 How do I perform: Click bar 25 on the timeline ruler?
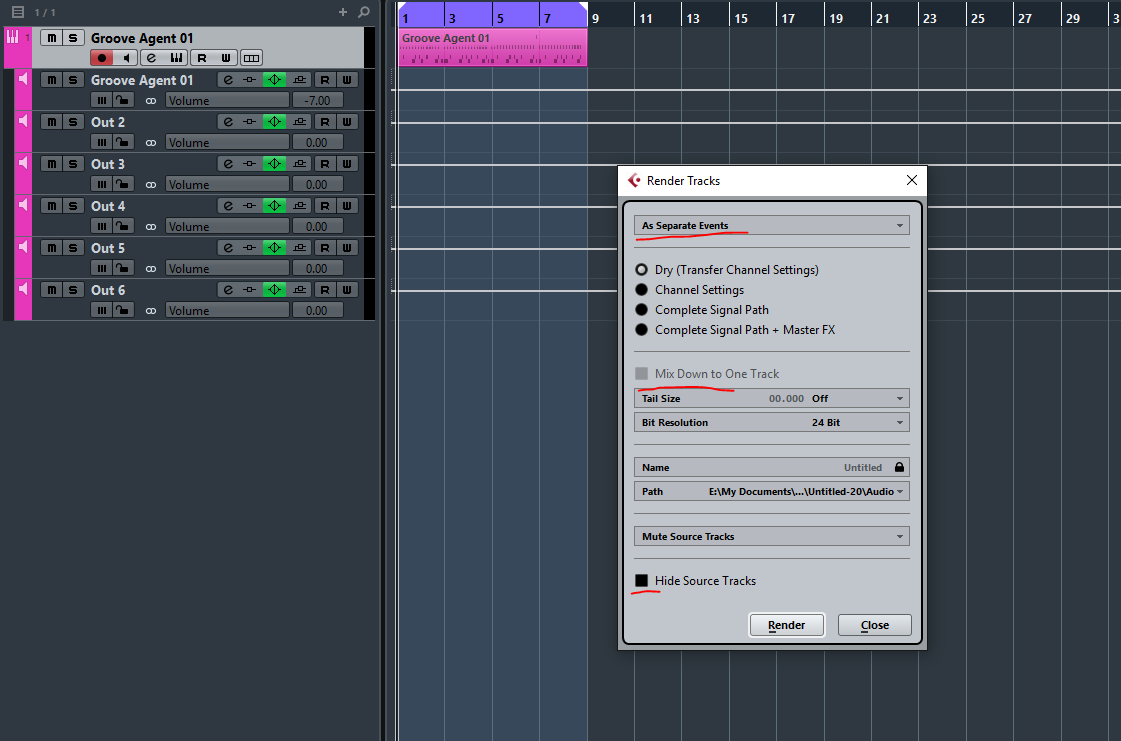(x=977, y=19)
